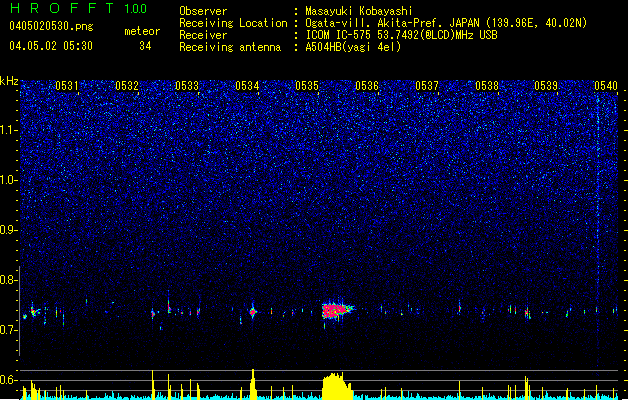Click the 0.7 kHz axis label

9,330
